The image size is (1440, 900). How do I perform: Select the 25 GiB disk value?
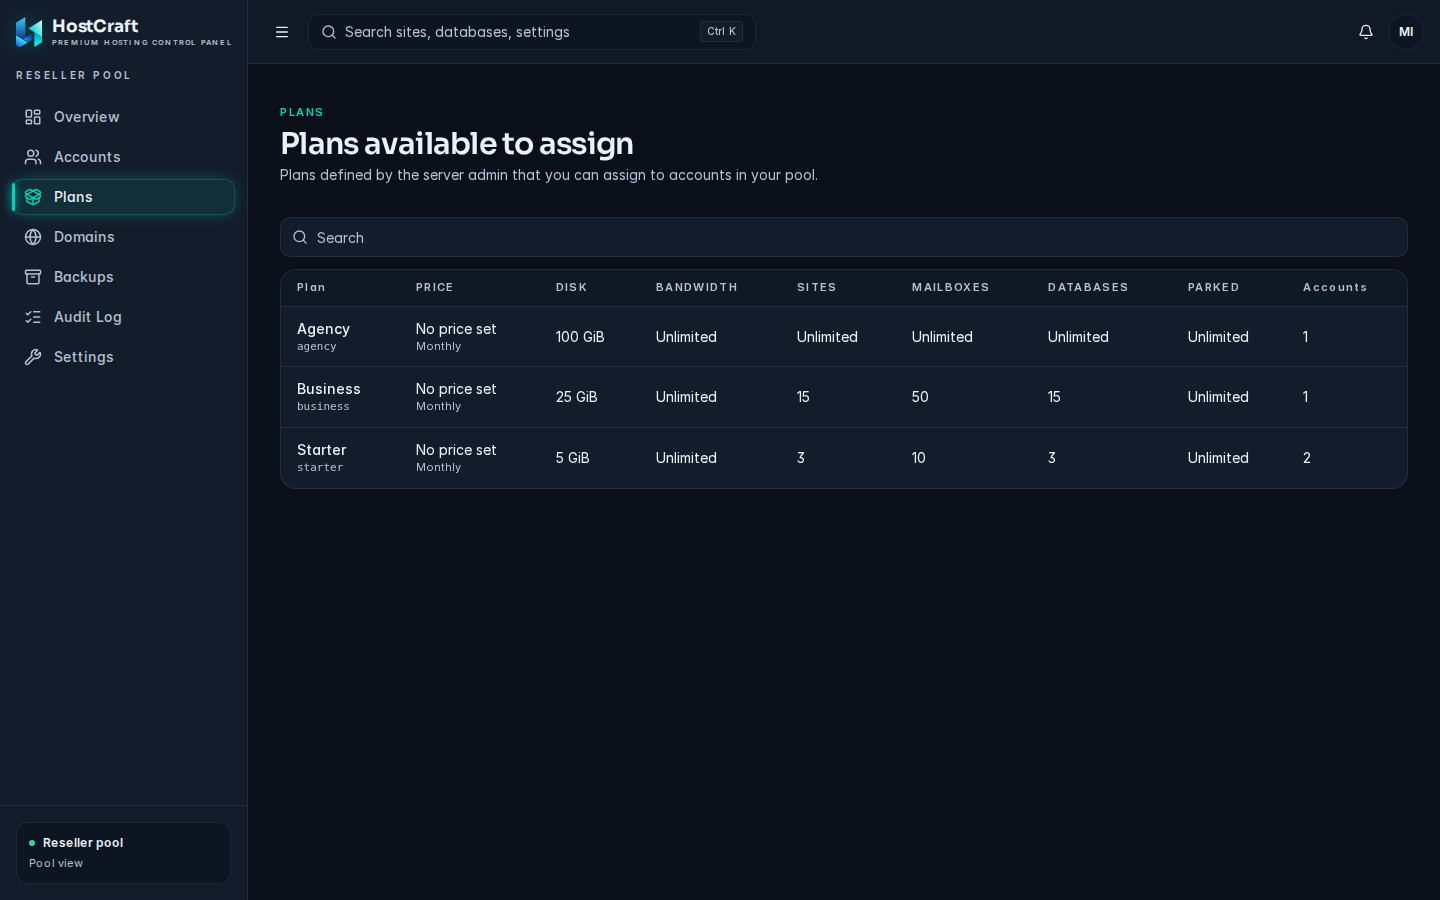point(577,397)
